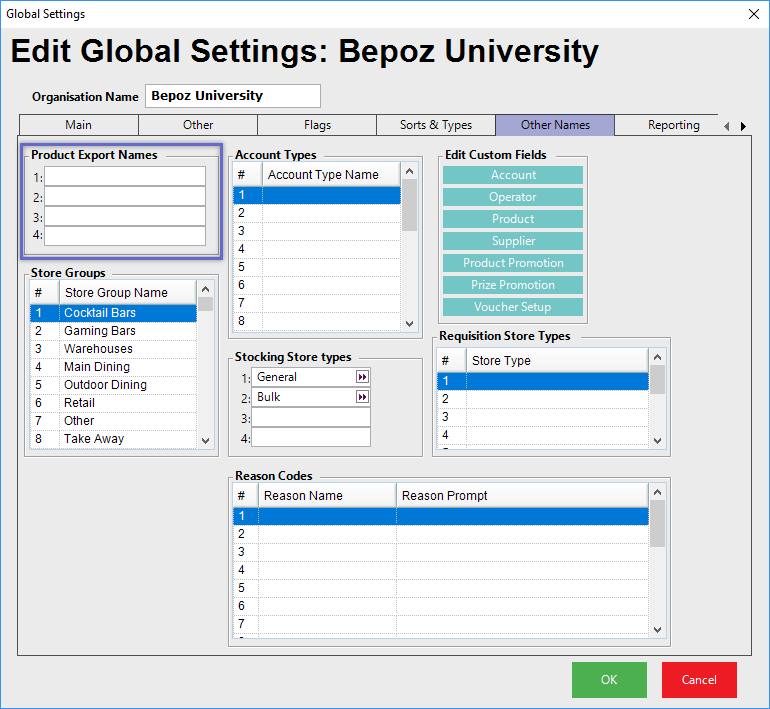Cancel the global settings changes

[x=699, y=680]
